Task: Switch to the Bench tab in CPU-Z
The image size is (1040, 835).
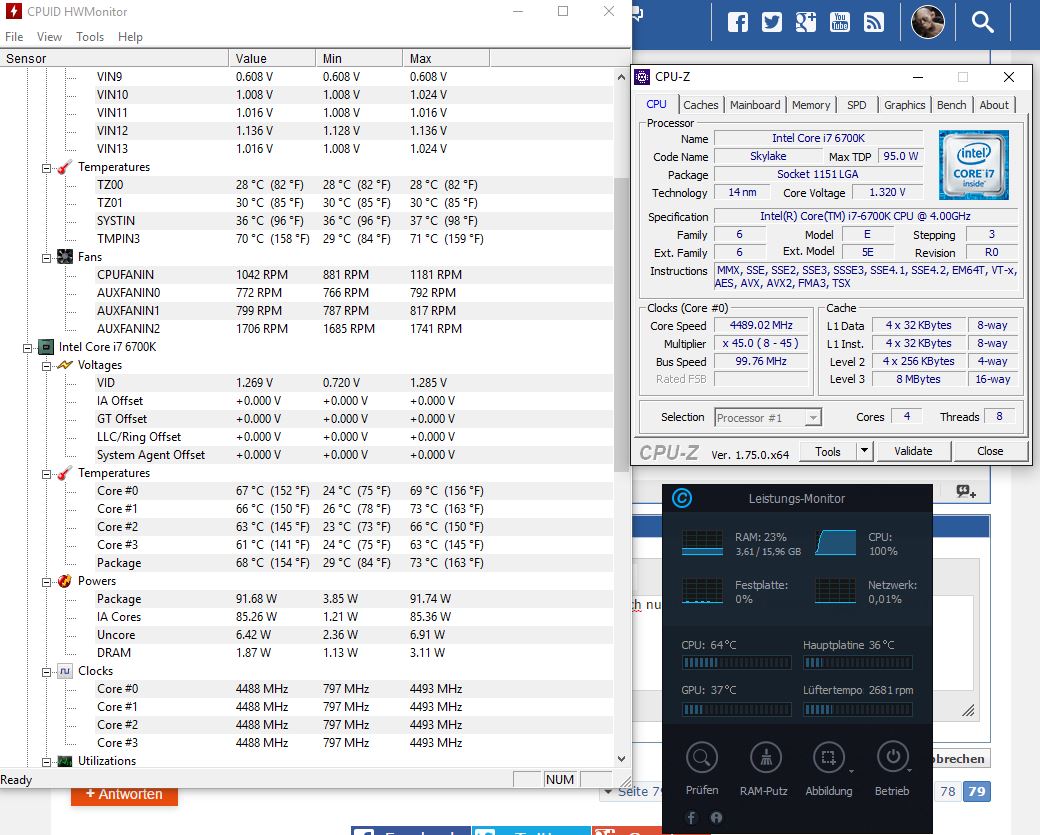Action: (x=951, y=105)
